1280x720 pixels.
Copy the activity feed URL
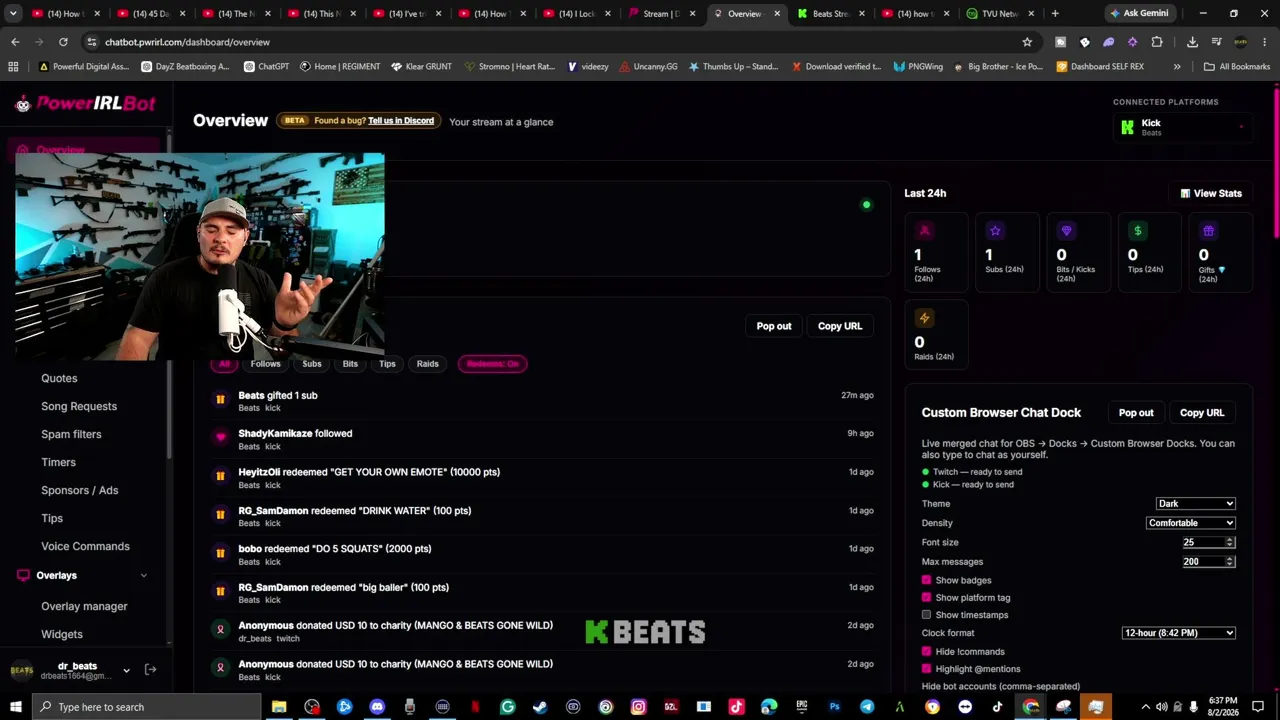point(840,326)
